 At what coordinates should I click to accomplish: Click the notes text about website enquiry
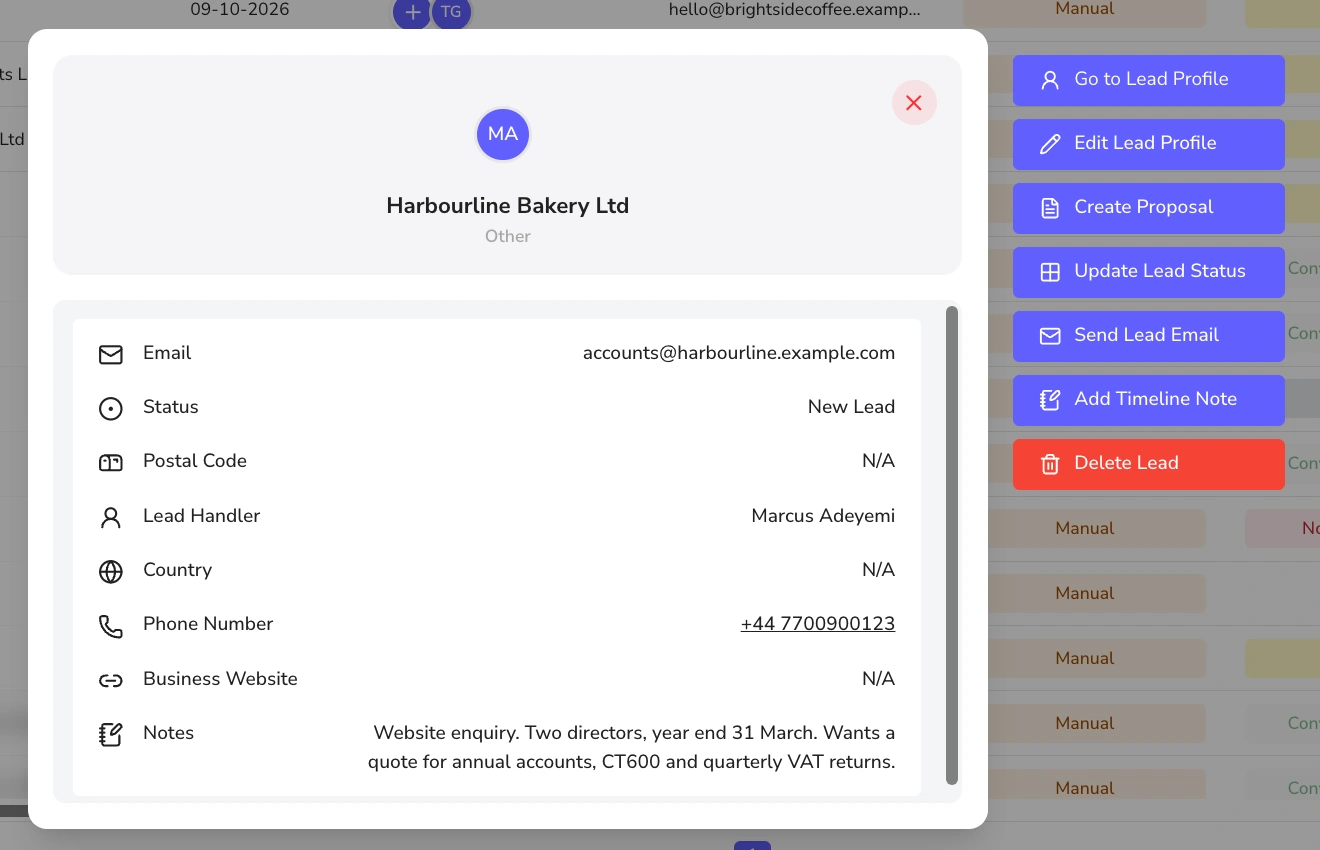point(632,747)
